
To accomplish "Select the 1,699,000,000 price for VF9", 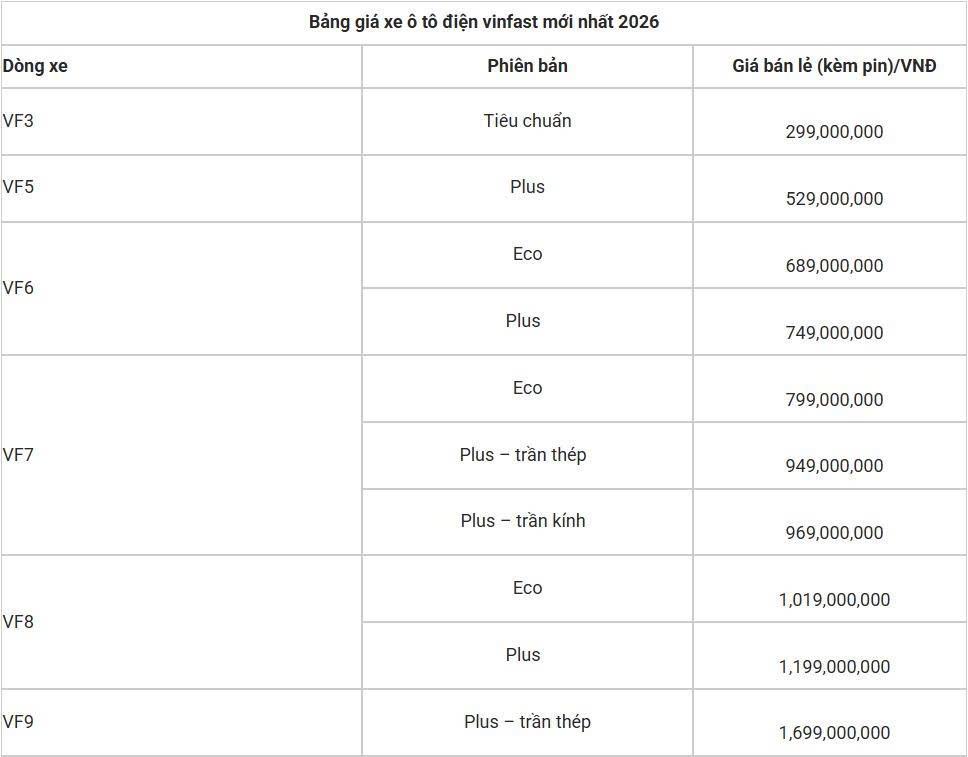I will pos(834,733).
